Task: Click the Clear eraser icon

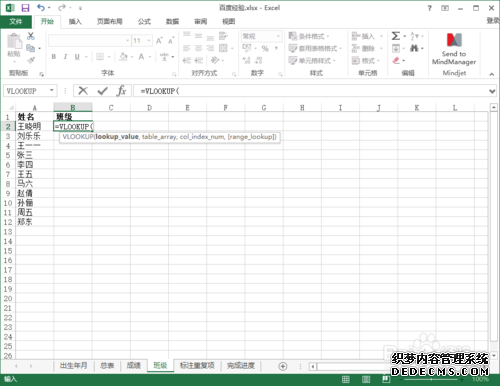Action: pyautogui.click(x=396, y=60)
